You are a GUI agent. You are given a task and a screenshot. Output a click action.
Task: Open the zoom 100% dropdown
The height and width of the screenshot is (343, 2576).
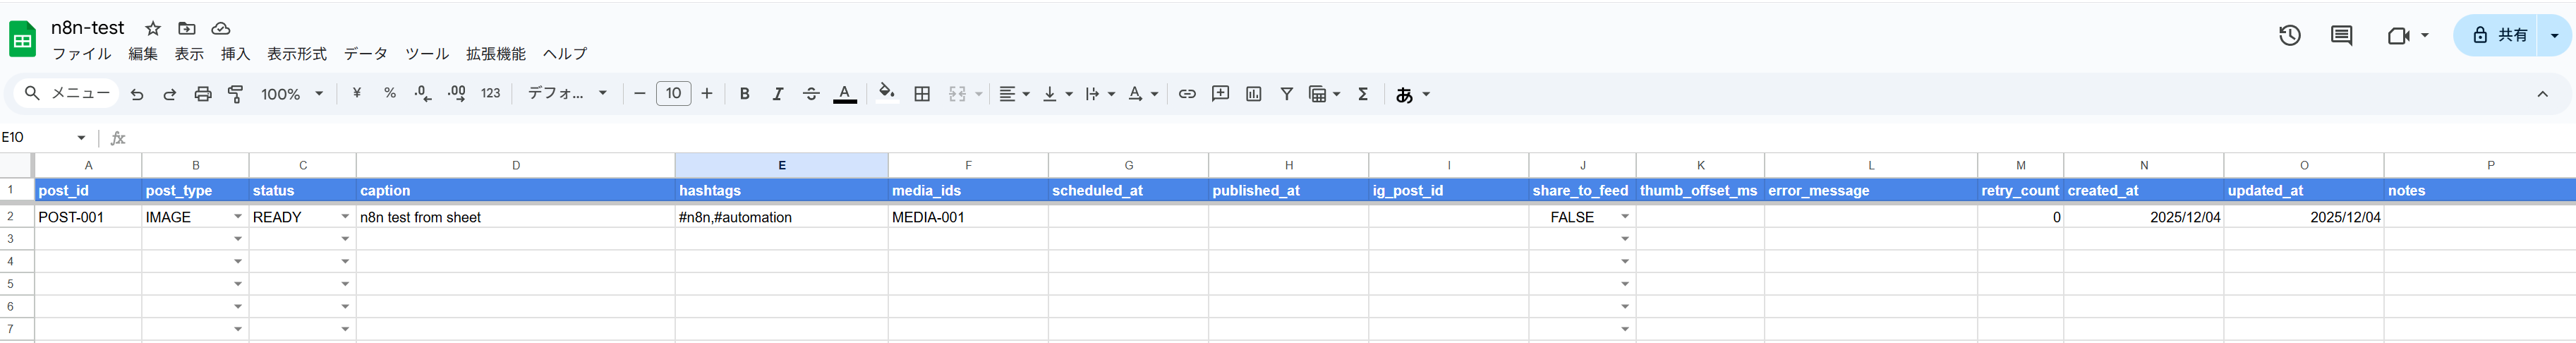292,94
